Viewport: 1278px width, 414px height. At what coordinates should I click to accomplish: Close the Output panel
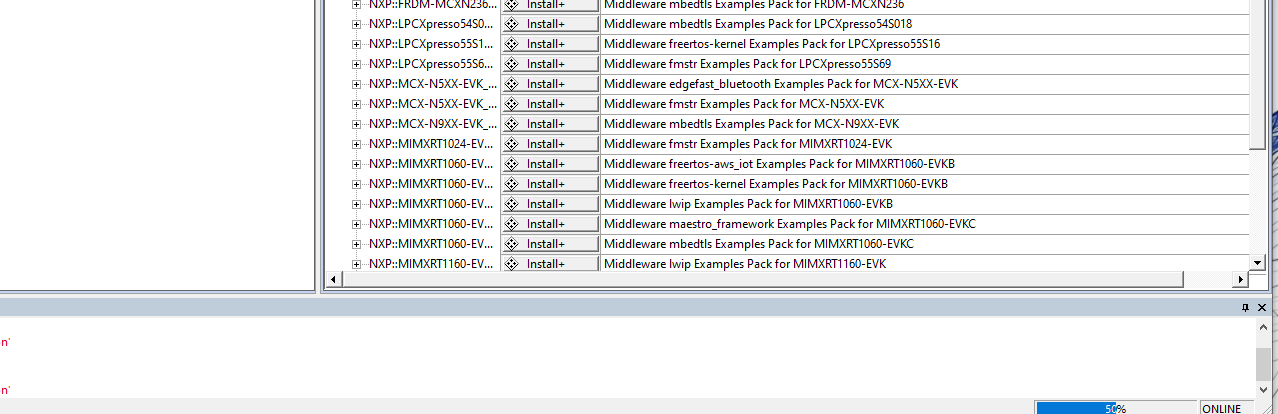1264,307
